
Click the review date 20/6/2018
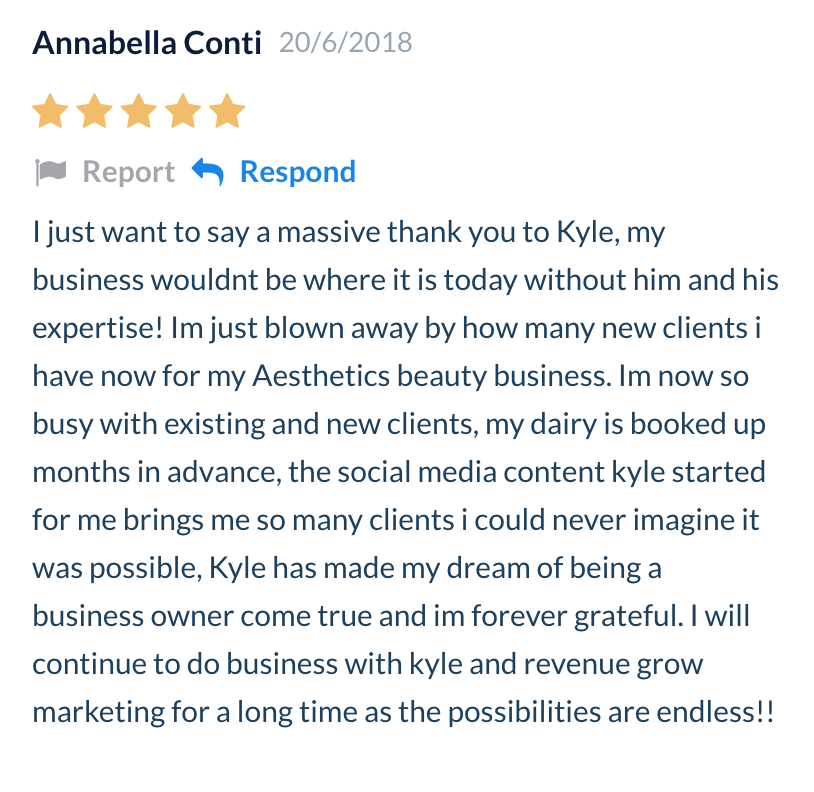pyautogui.click(x=346, y=43)
